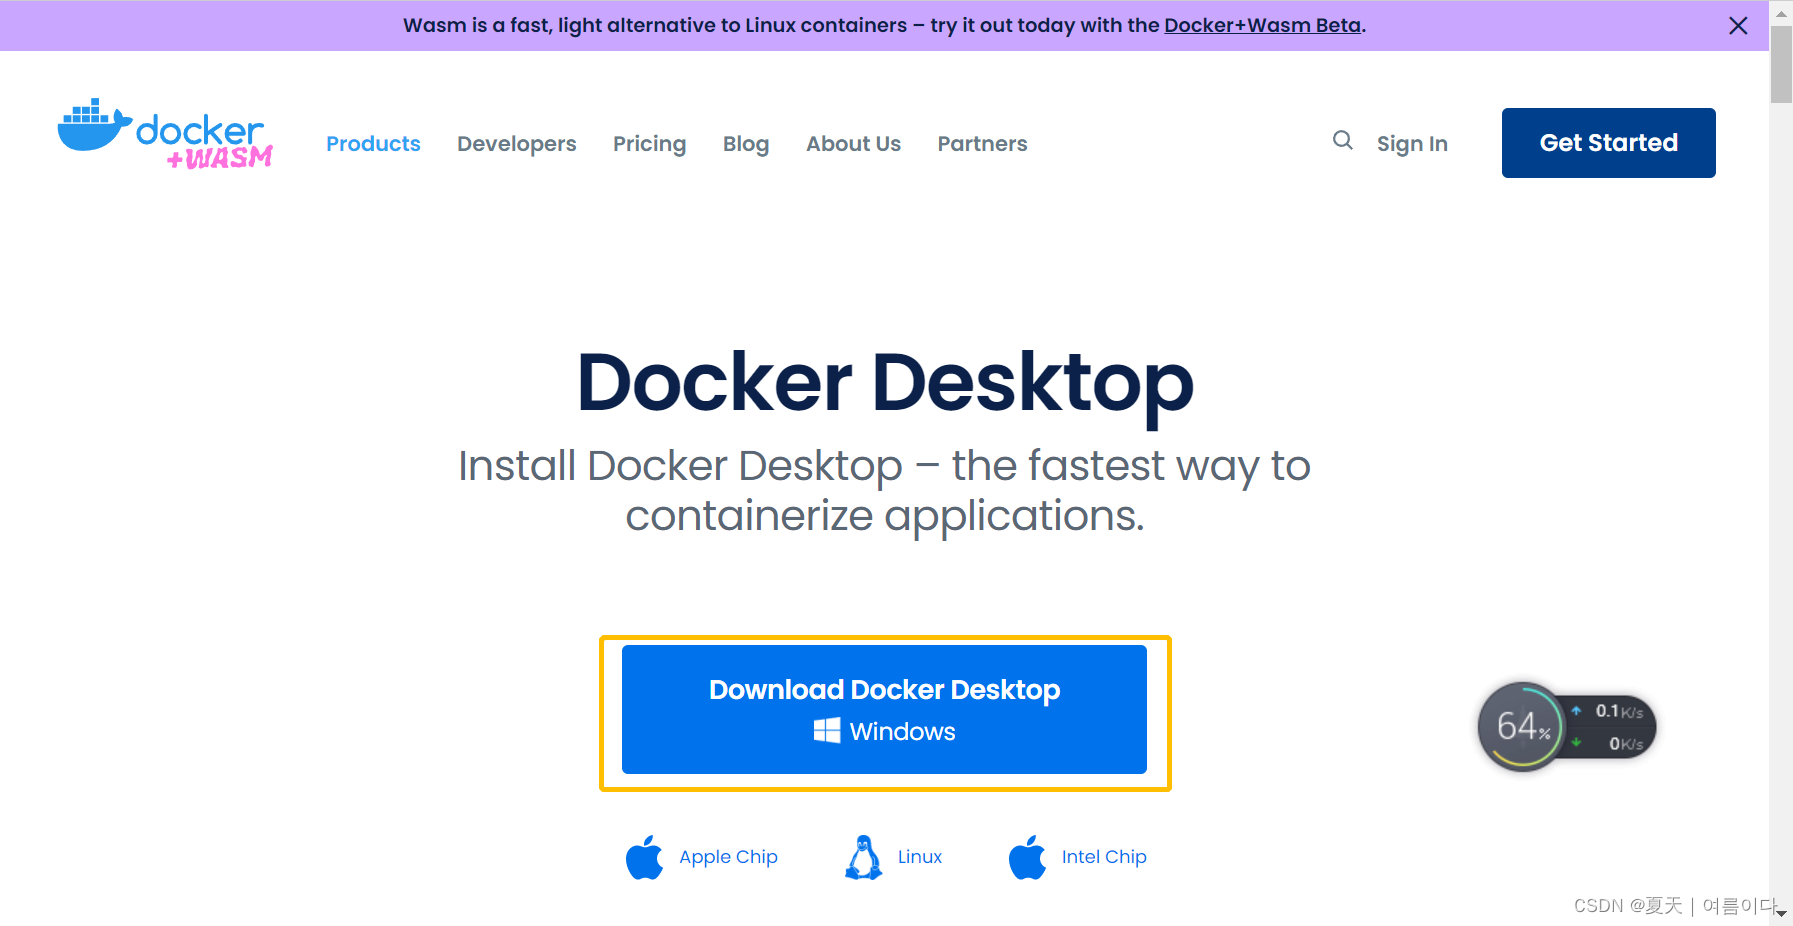Follow the Docker+Wasm Beta link

tap(1262, 25)
